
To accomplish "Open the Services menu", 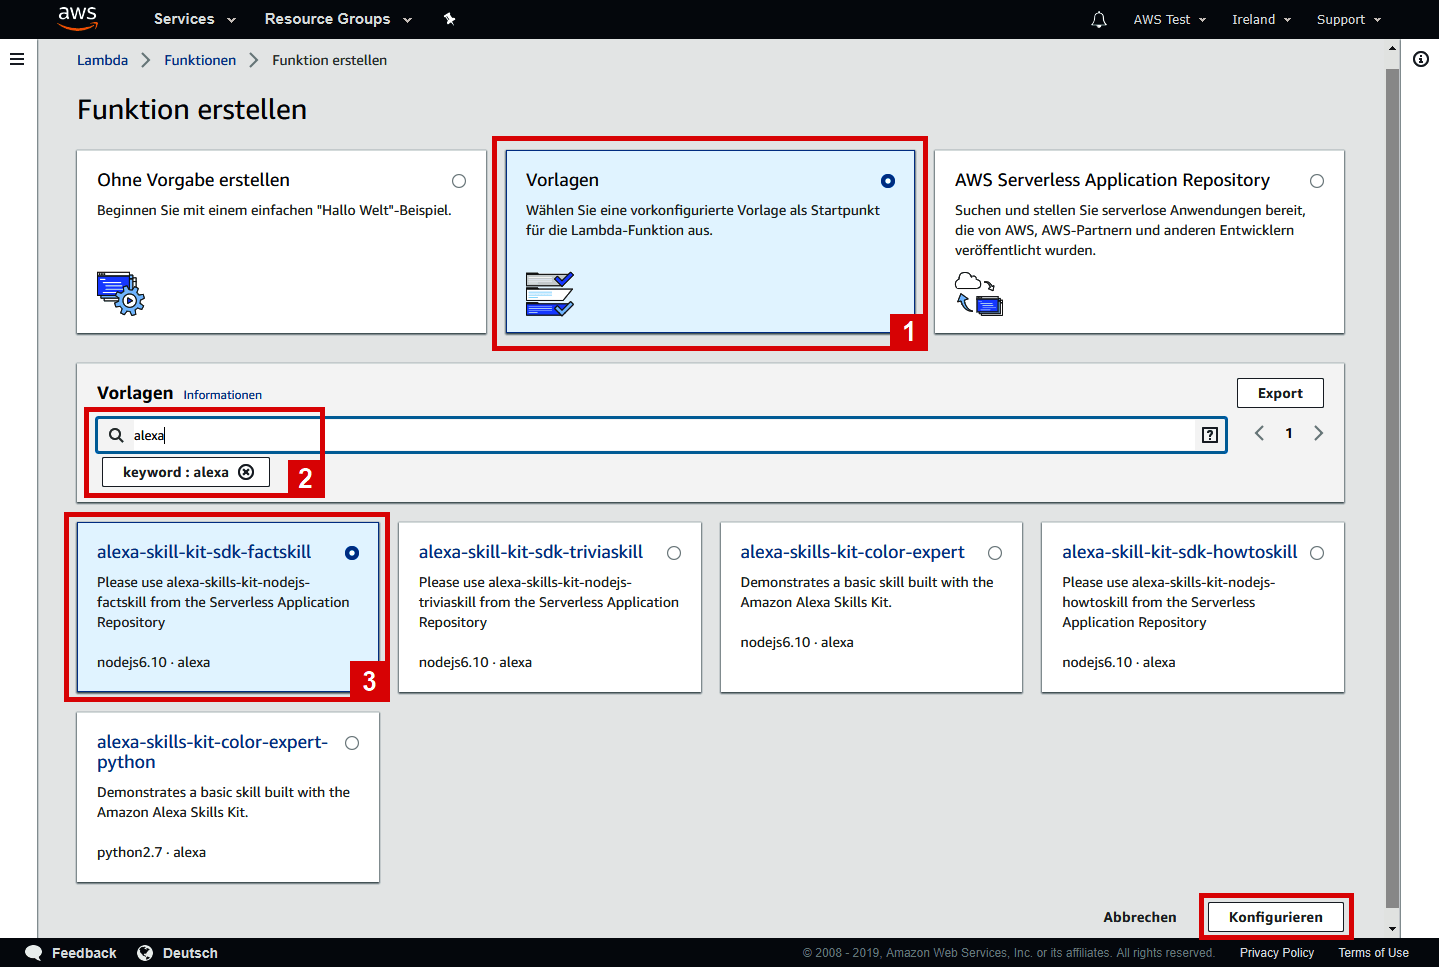I will tap(193, 19).
